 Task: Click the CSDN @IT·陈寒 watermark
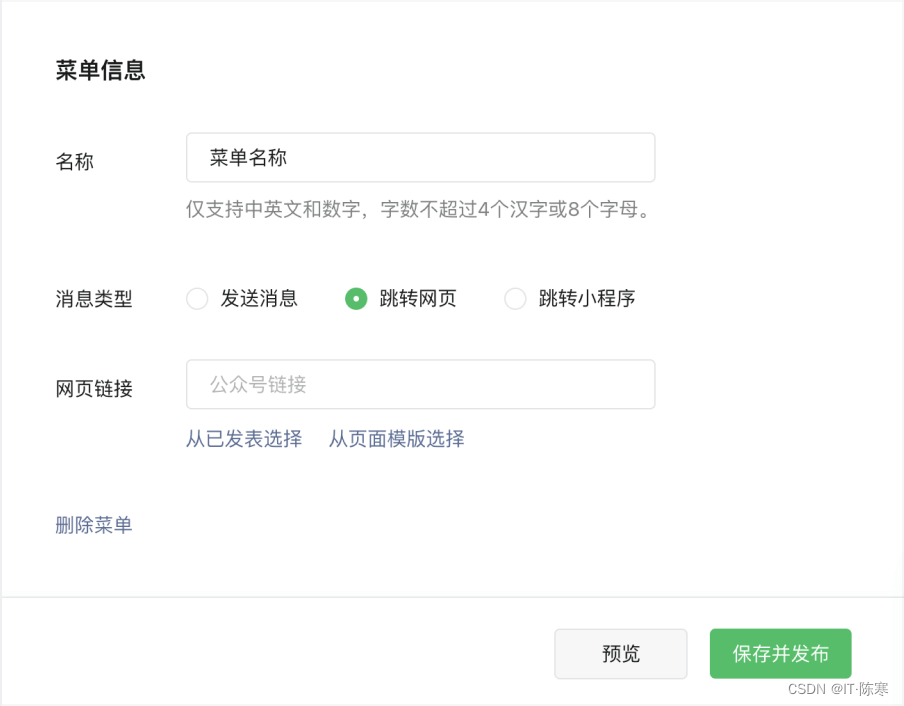pos(838,689)
